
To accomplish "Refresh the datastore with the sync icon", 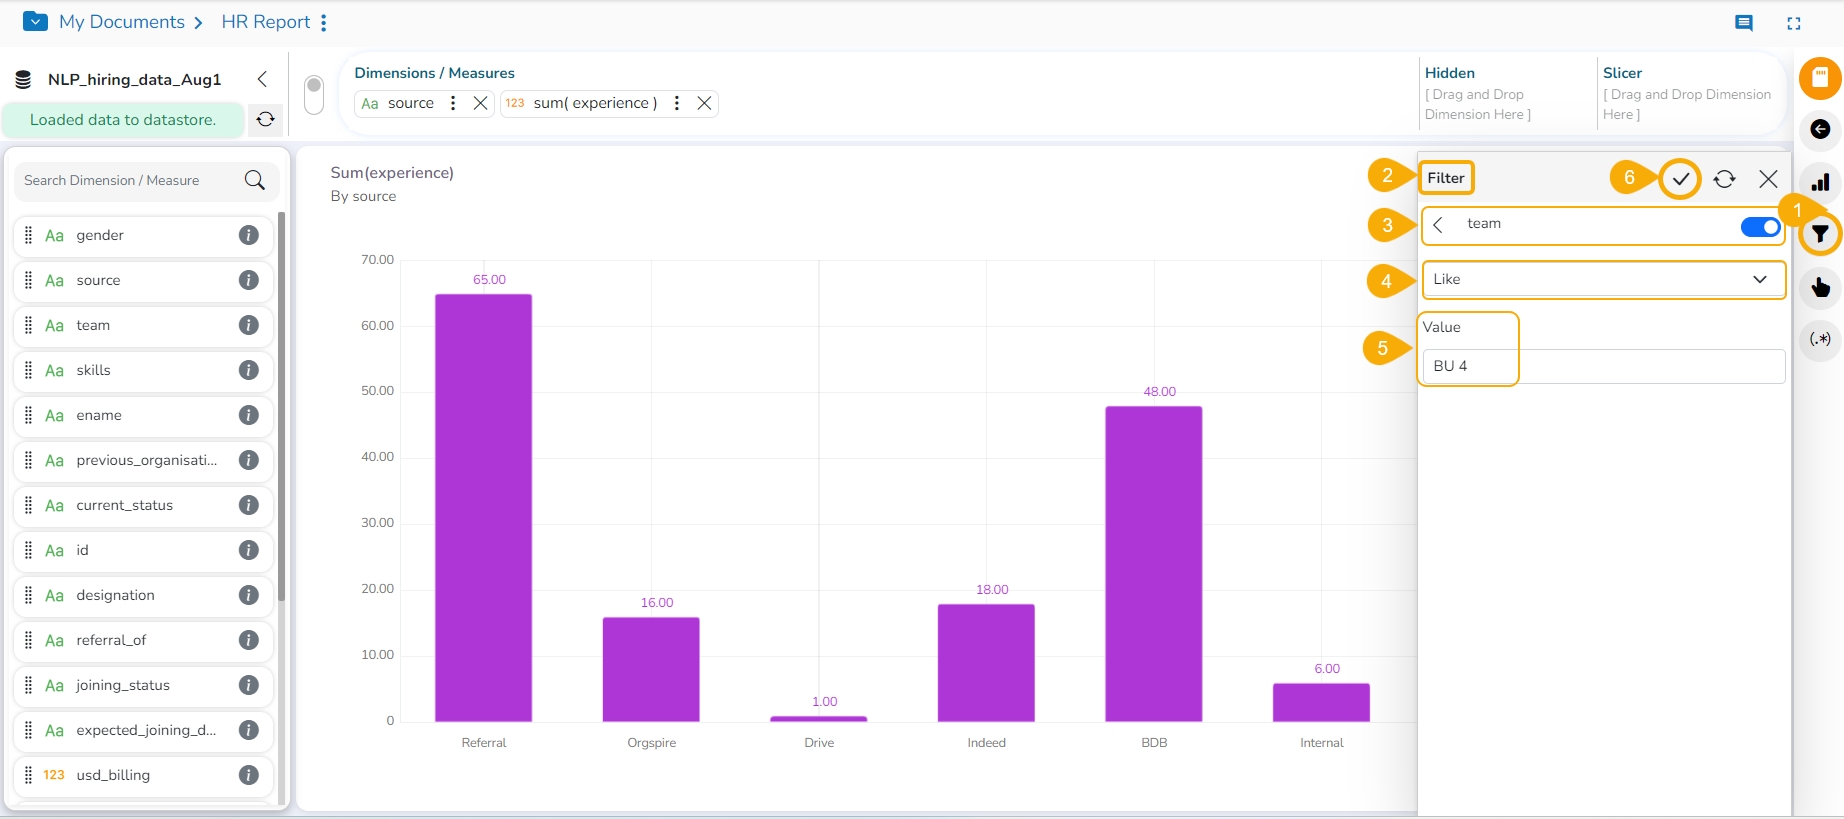I will click(x=266, y=120).
